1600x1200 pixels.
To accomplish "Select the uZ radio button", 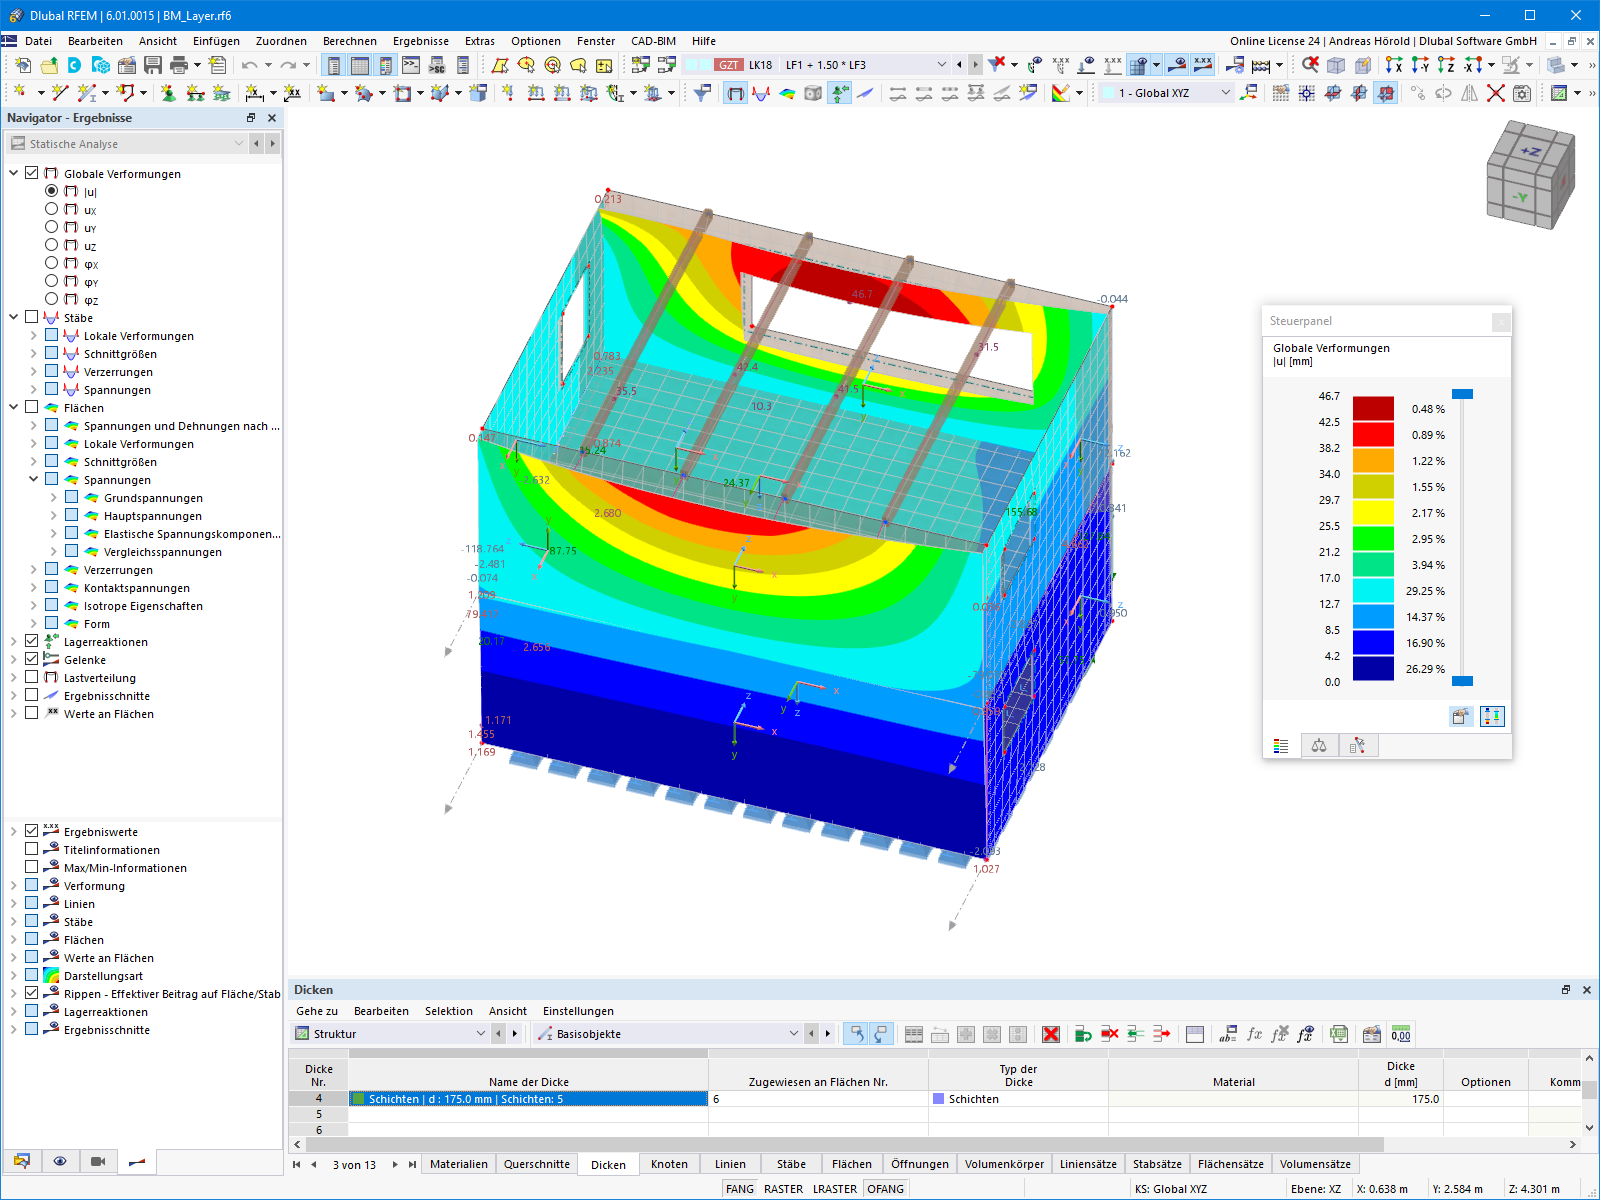I will point(51,245).
